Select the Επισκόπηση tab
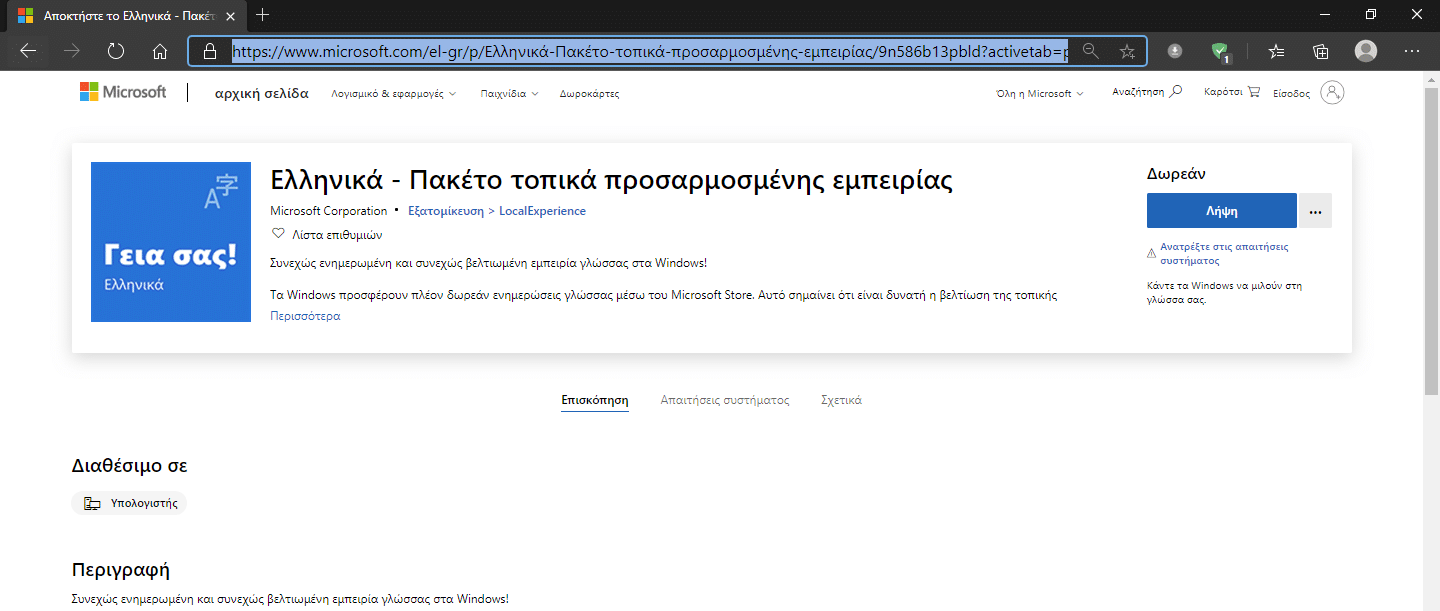The image size is (1440, 611). (x=595, y=400)
